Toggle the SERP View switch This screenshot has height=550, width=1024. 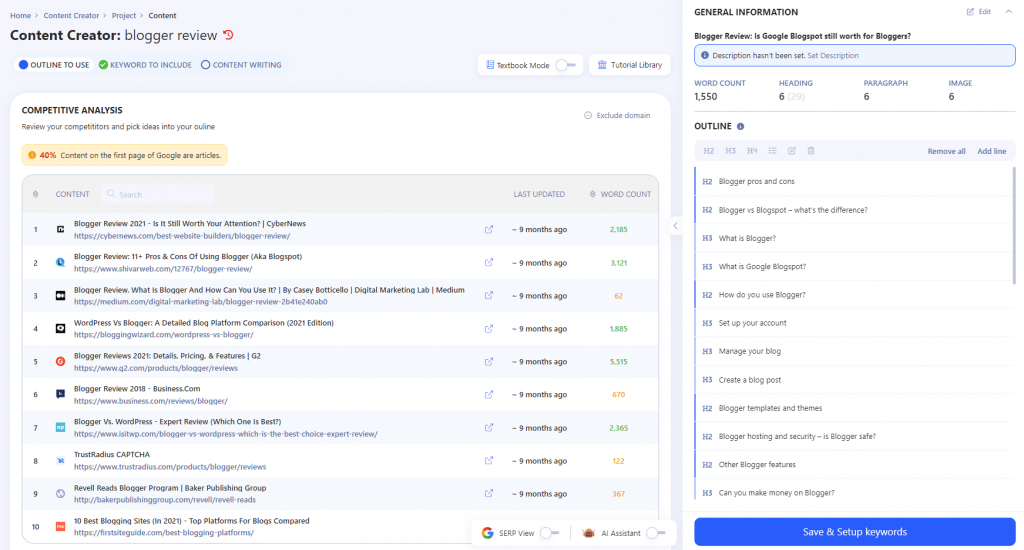(549, 533)
